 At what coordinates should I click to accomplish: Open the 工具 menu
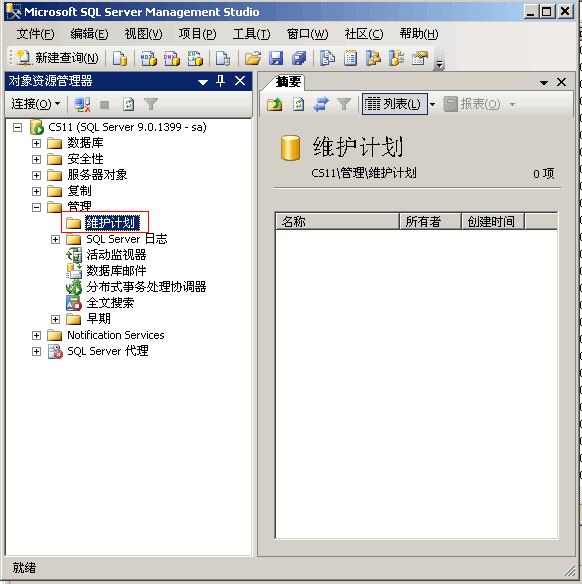click(251, 34)
